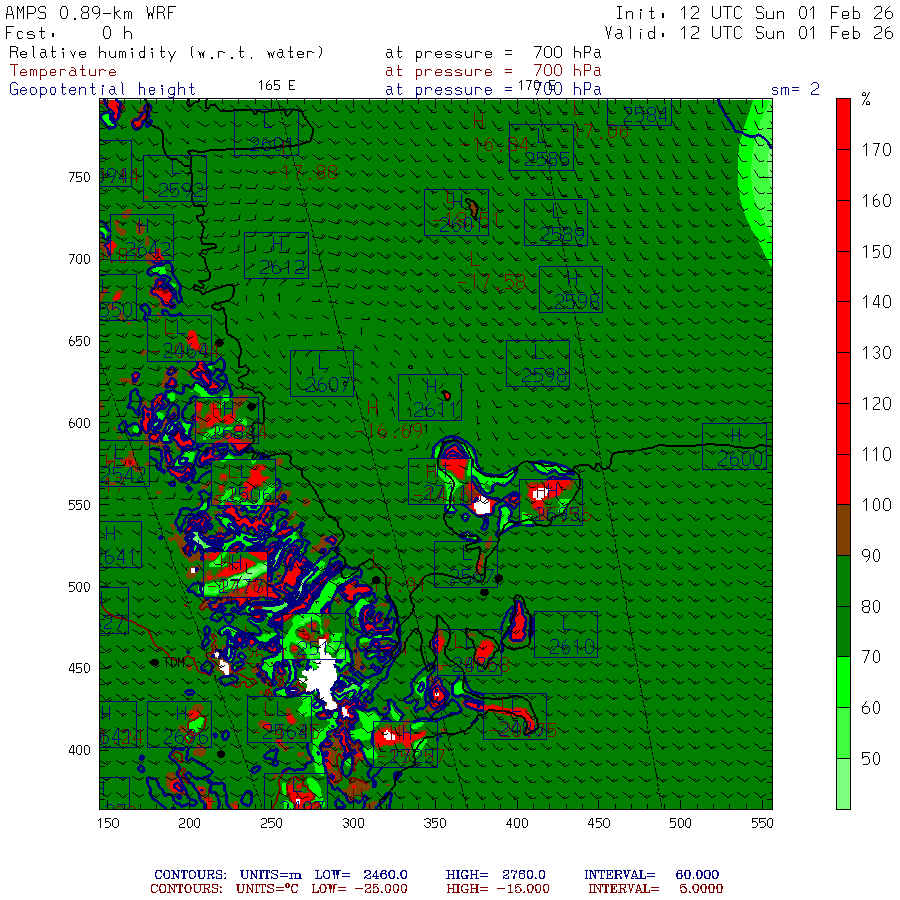Click the red -16.69 temperature high value
Viewport: 900px width, 900px height.
(x=389, y=430)
